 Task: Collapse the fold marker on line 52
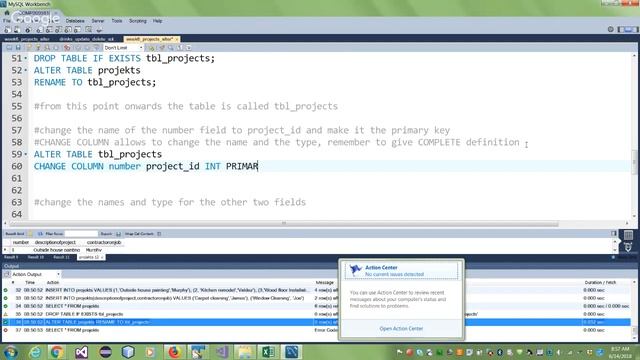point(26,70)
